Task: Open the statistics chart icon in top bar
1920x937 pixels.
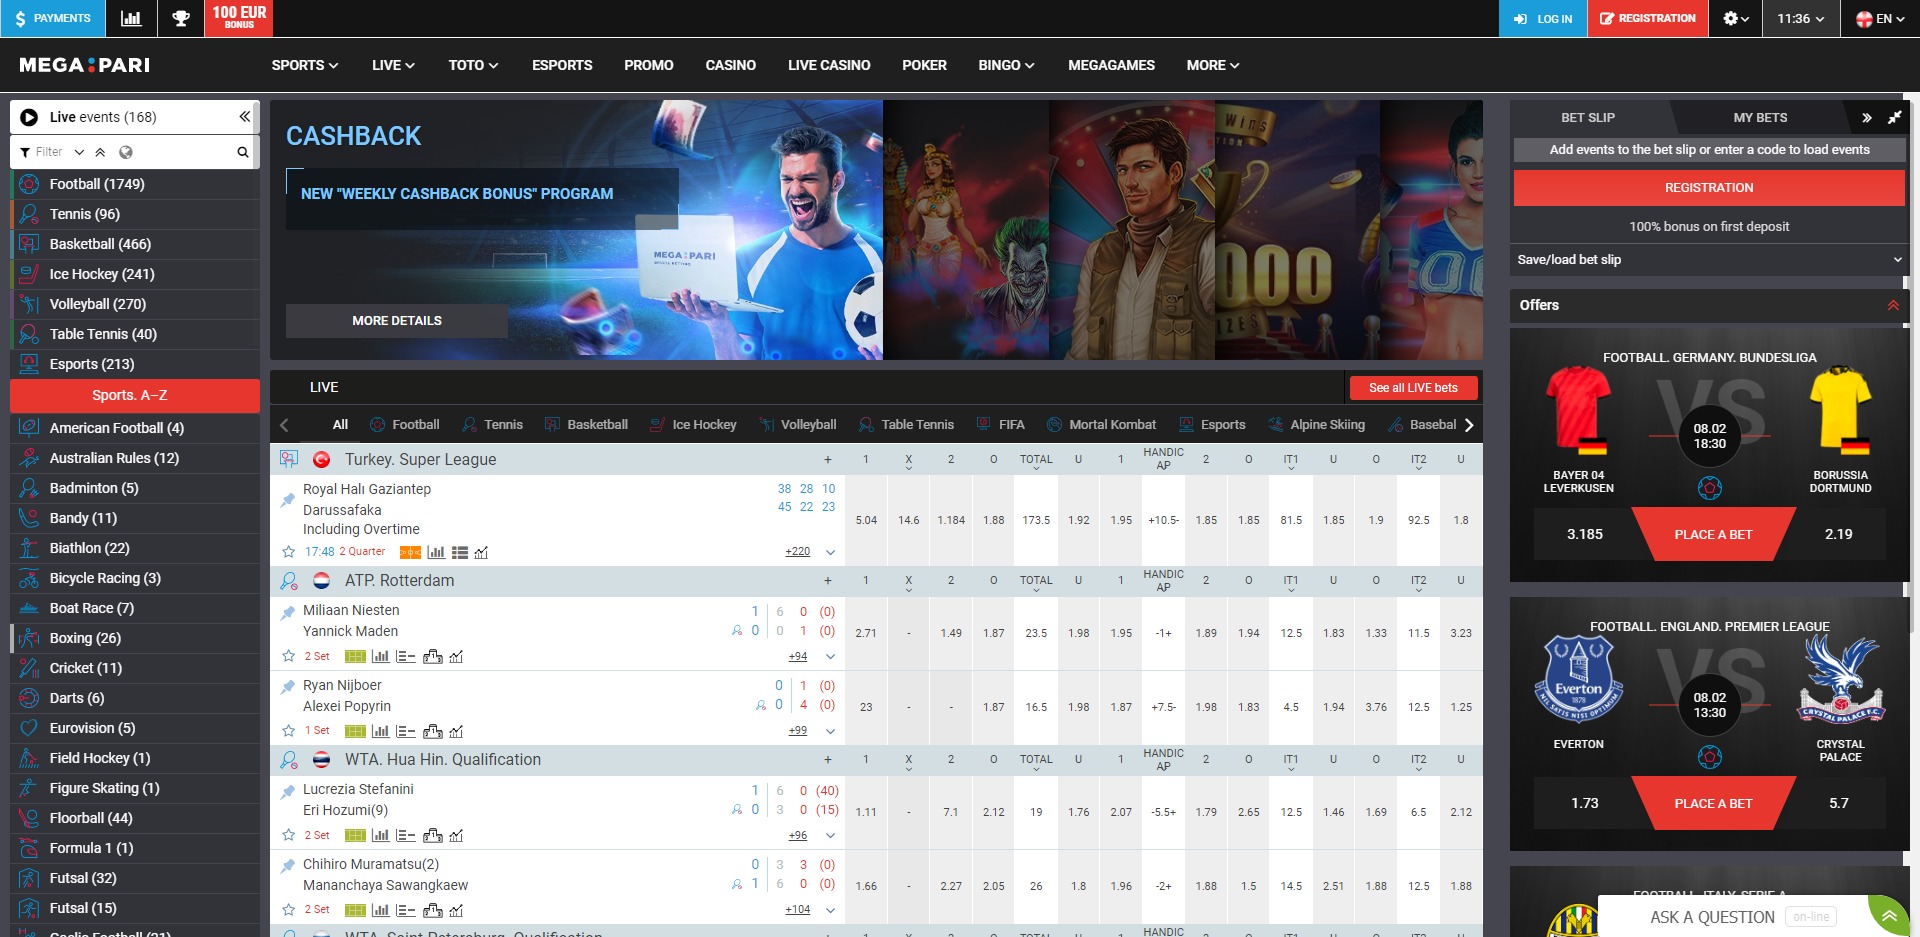Action: [x=131, y=18]
